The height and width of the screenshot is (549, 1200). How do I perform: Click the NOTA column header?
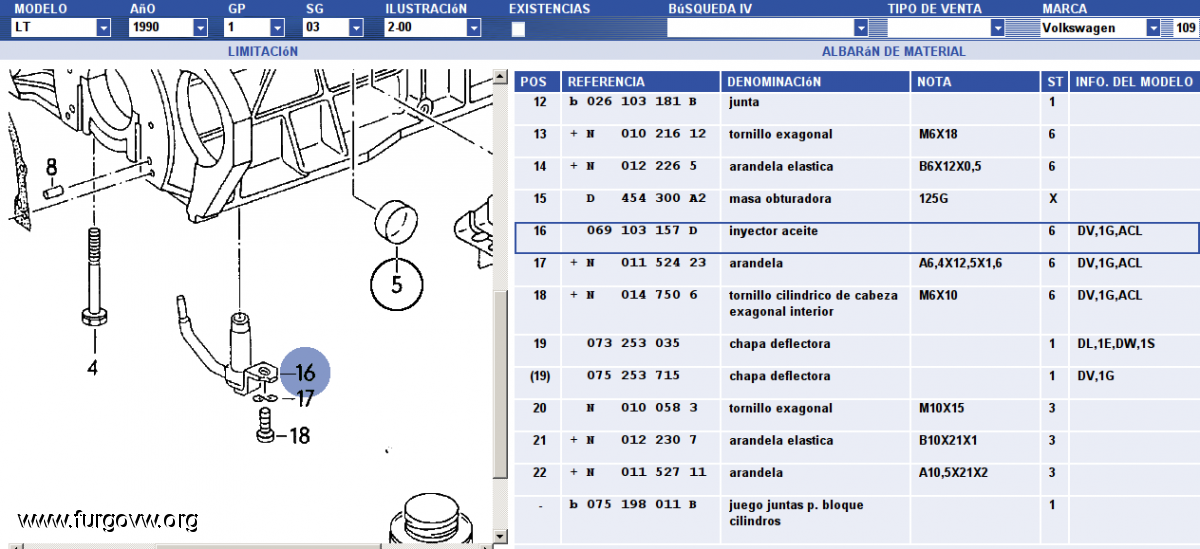click(x=976, y=82)
